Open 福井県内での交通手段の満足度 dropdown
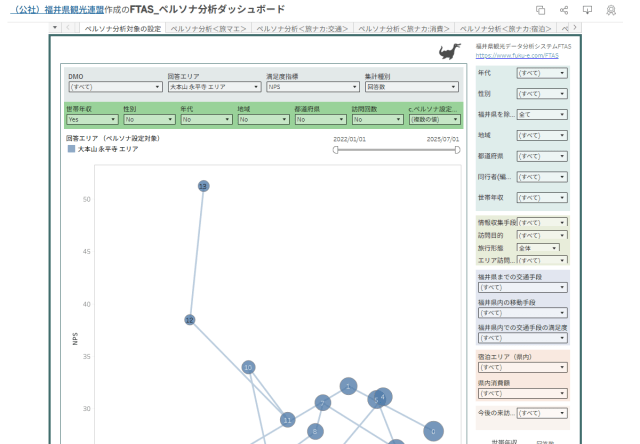Viewport: 640px width, 444px height. [522, 338]
